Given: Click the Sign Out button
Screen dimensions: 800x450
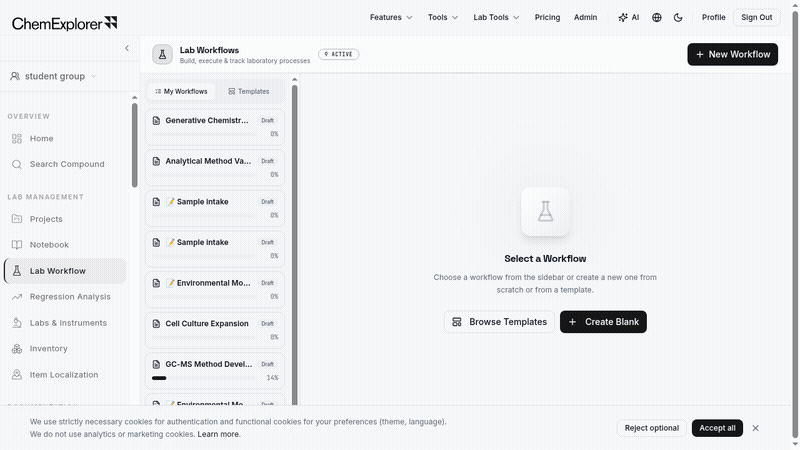Looking at the screenshot, I should click(757, 17).
